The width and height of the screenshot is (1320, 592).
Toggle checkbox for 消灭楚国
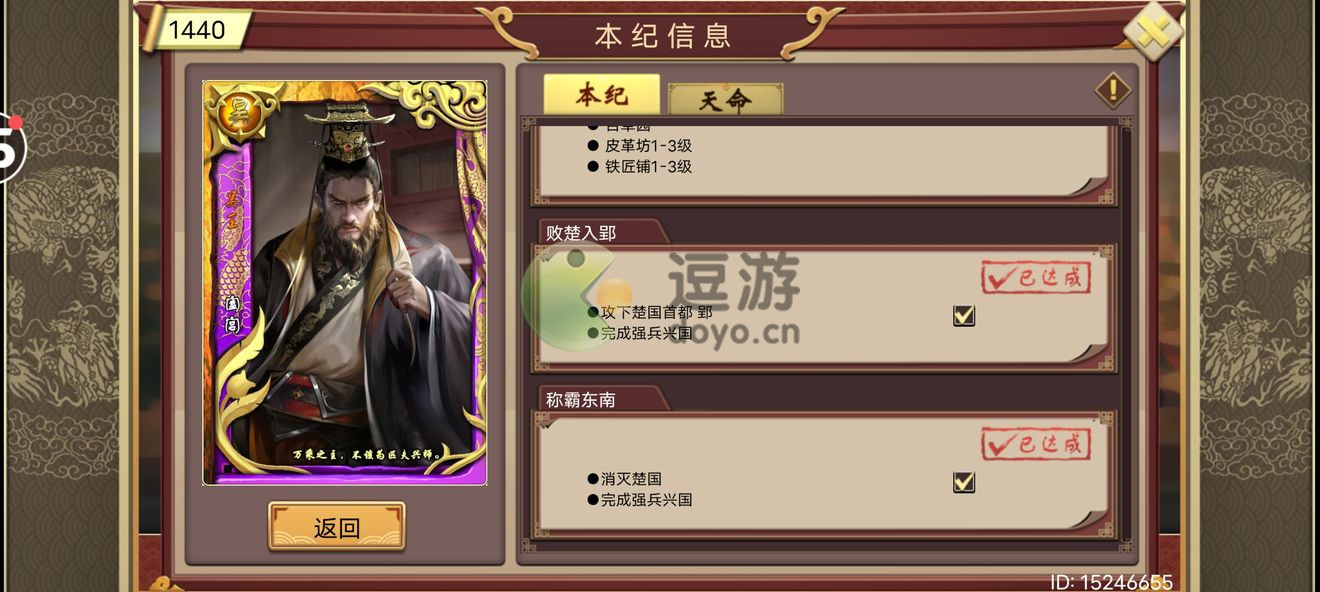[x=964, y=482]
